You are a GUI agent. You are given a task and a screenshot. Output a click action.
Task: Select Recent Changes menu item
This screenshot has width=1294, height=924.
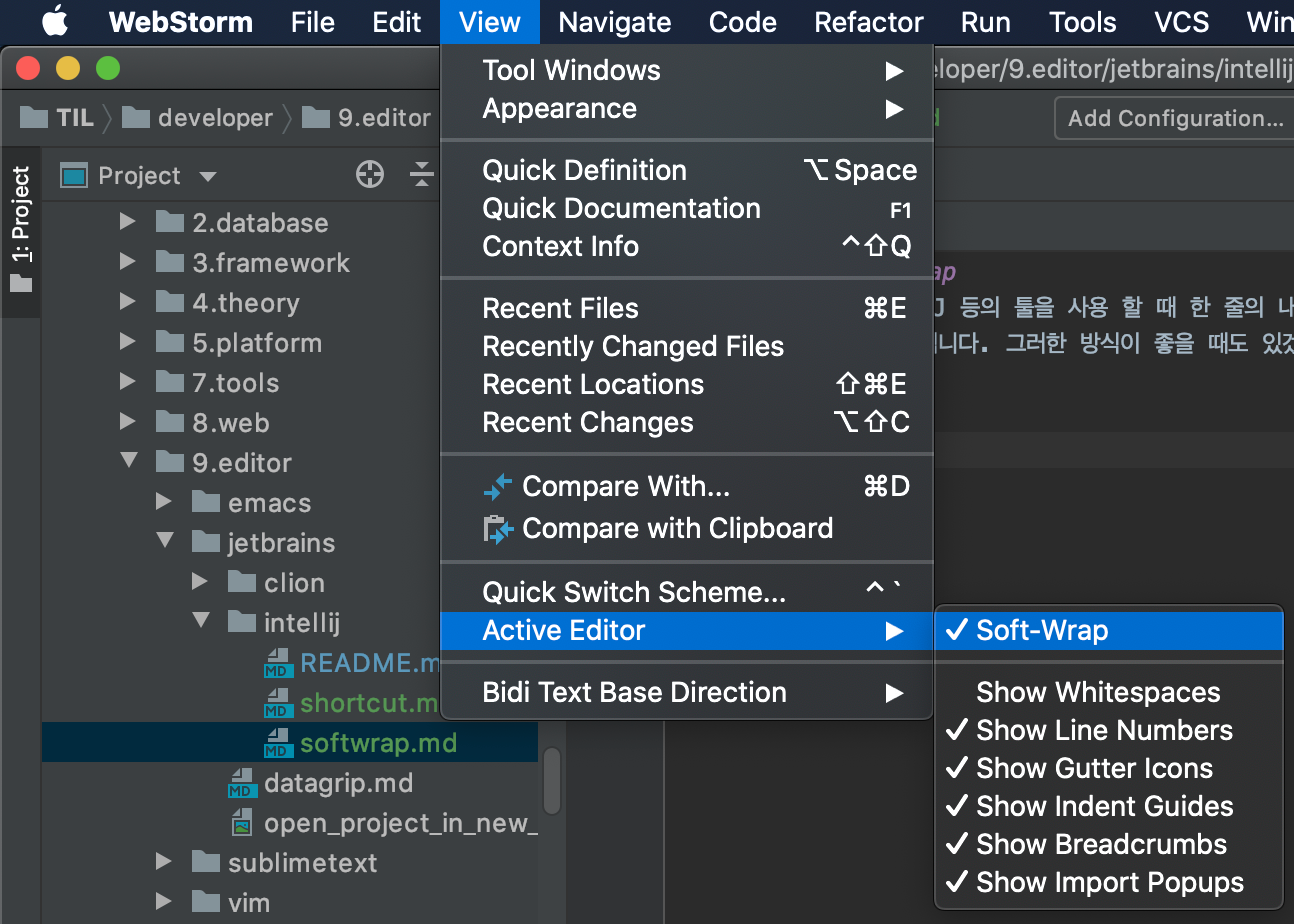point(687,422)
